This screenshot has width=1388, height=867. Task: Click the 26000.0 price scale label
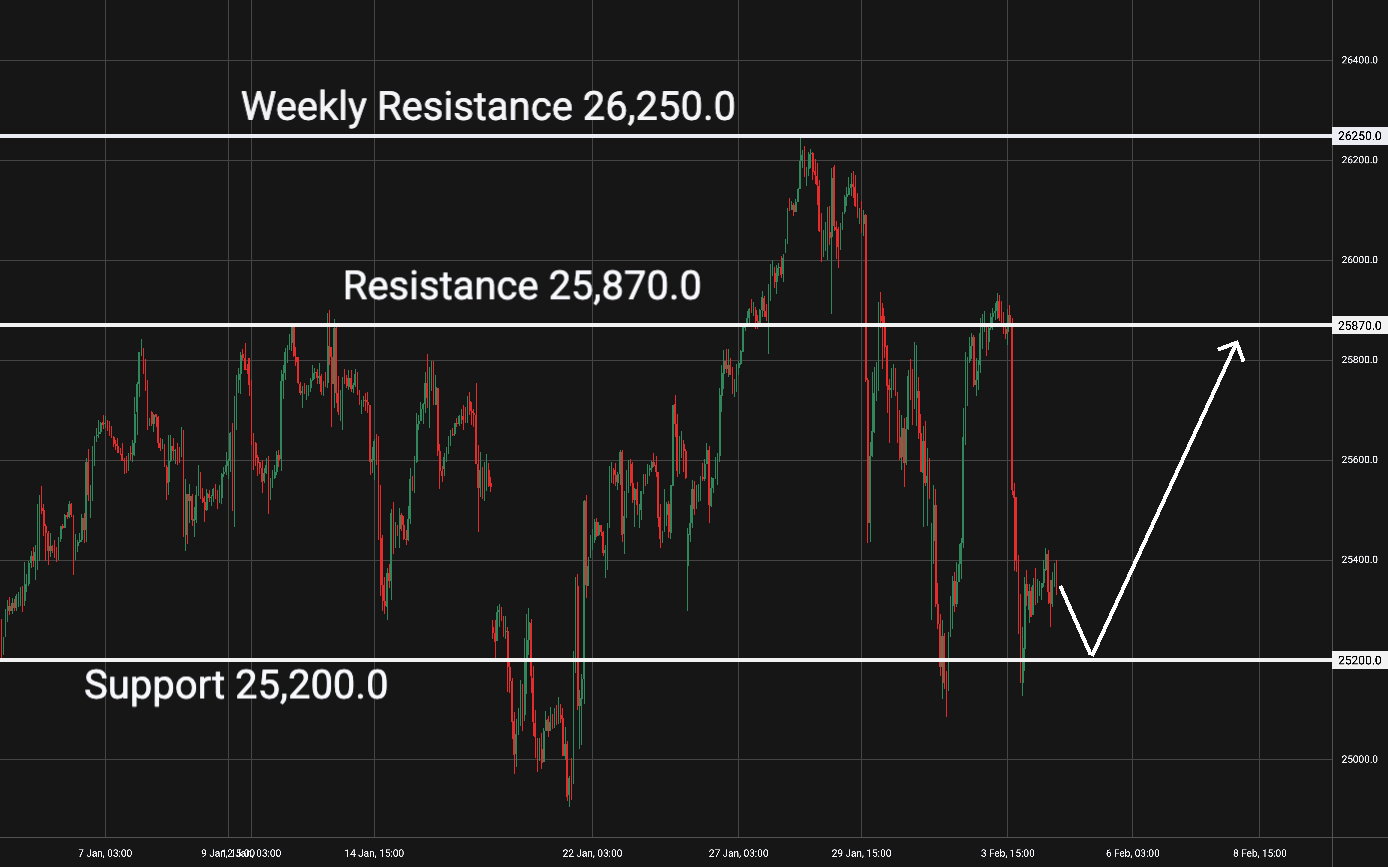[x=1359, y=260]
